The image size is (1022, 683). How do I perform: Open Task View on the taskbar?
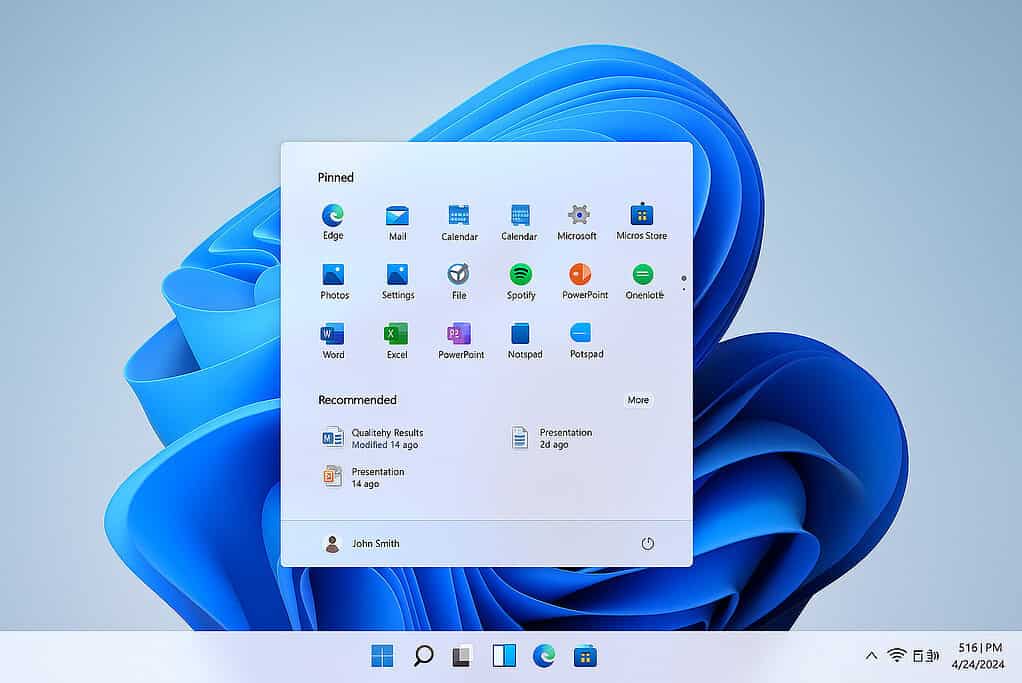(462, 656)
